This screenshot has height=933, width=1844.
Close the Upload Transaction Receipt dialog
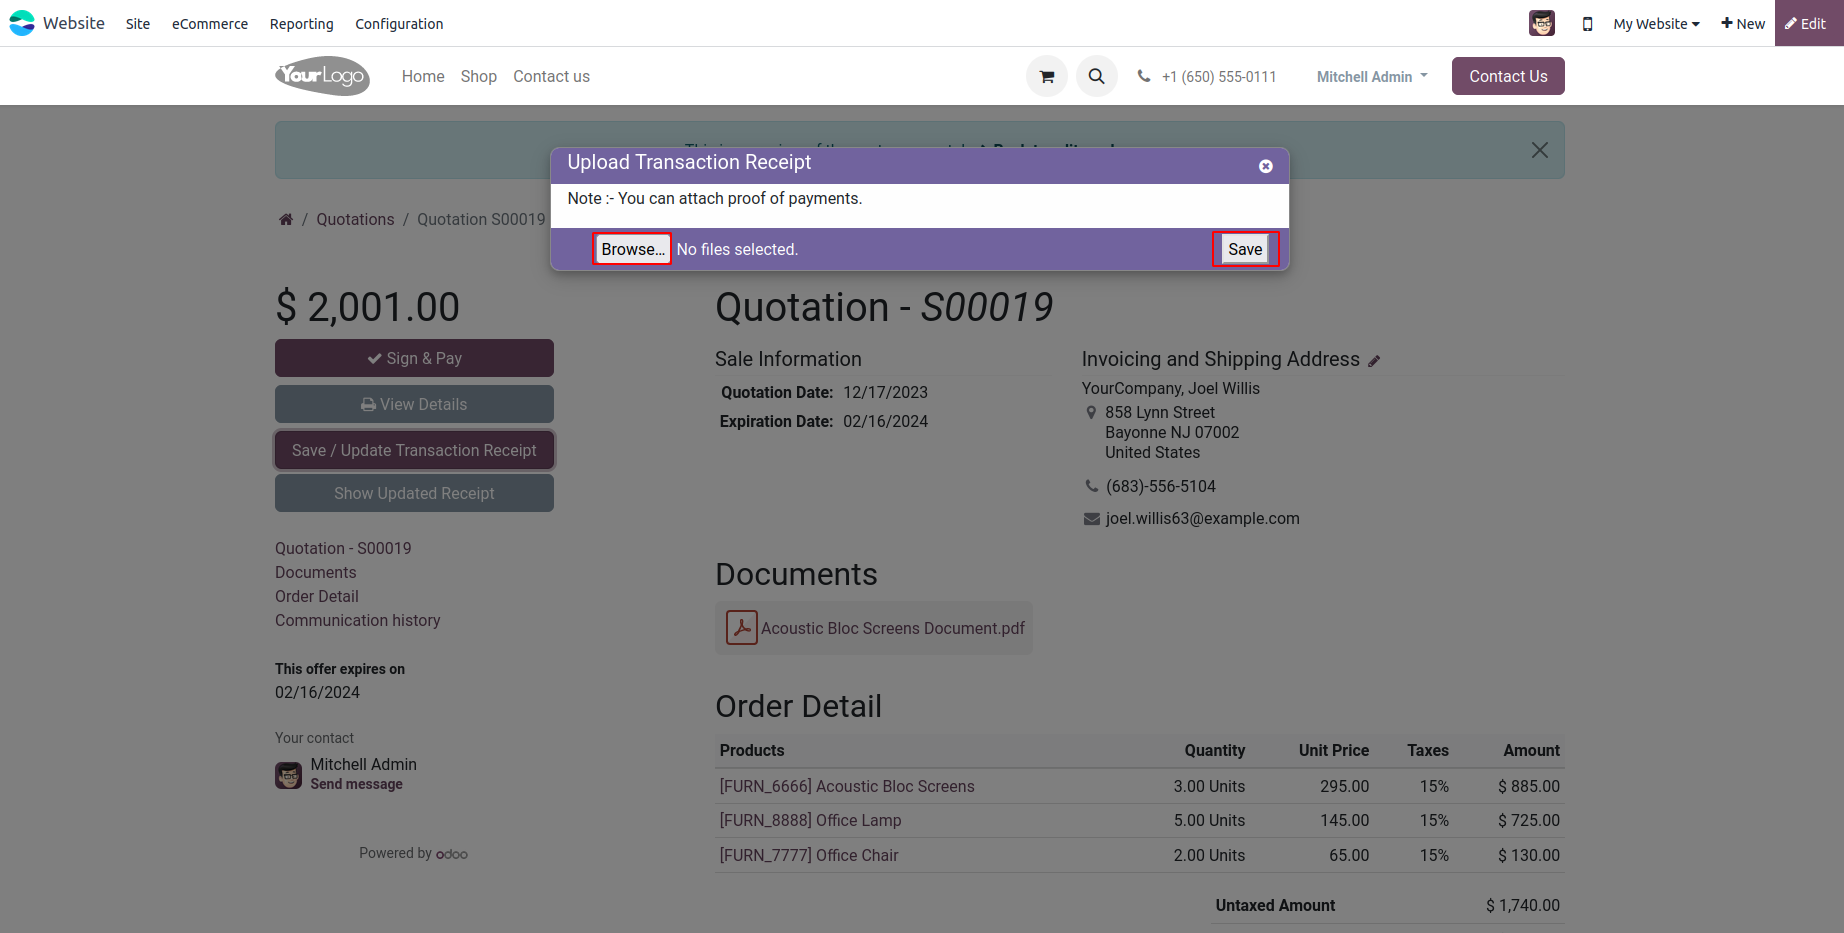[x=1265, y=166]
